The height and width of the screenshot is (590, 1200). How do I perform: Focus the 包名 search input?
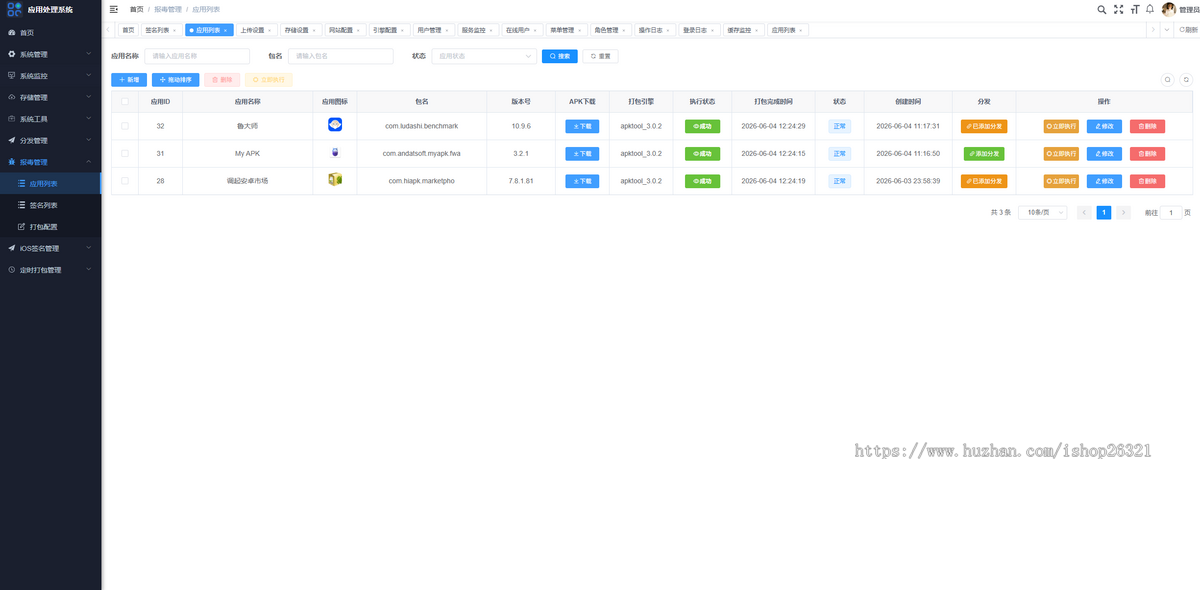click(x=341, y=56)
